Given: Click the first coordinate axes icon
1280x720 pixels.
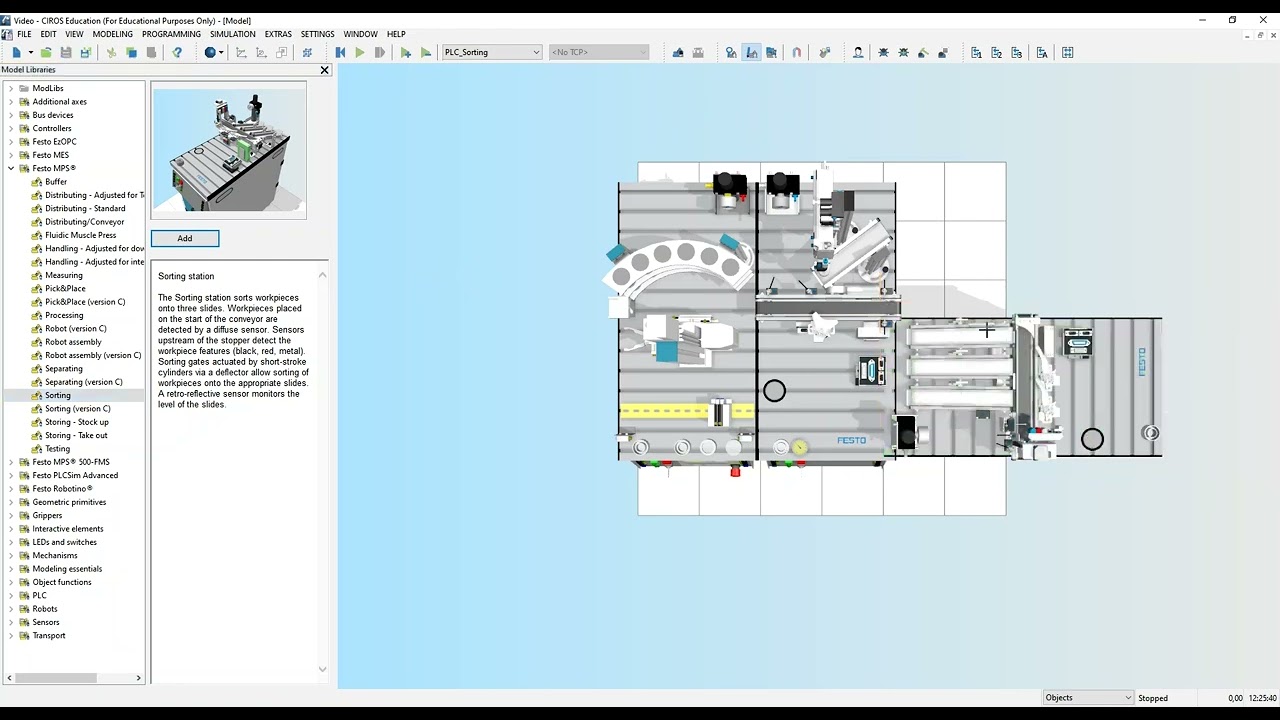Looking at the screenshot, I should click(x=241, y=52).
